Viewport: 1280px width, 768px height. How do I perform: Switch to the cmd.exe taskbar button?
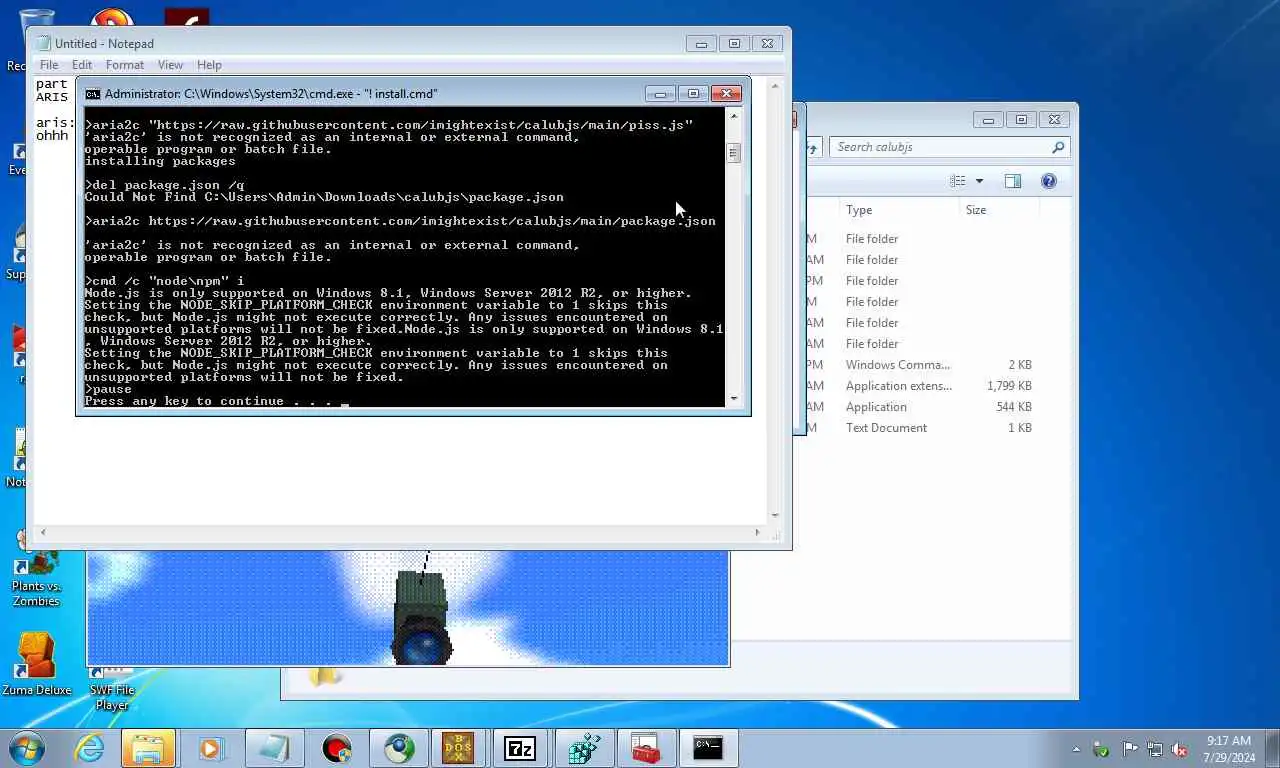tap(707, 748)
